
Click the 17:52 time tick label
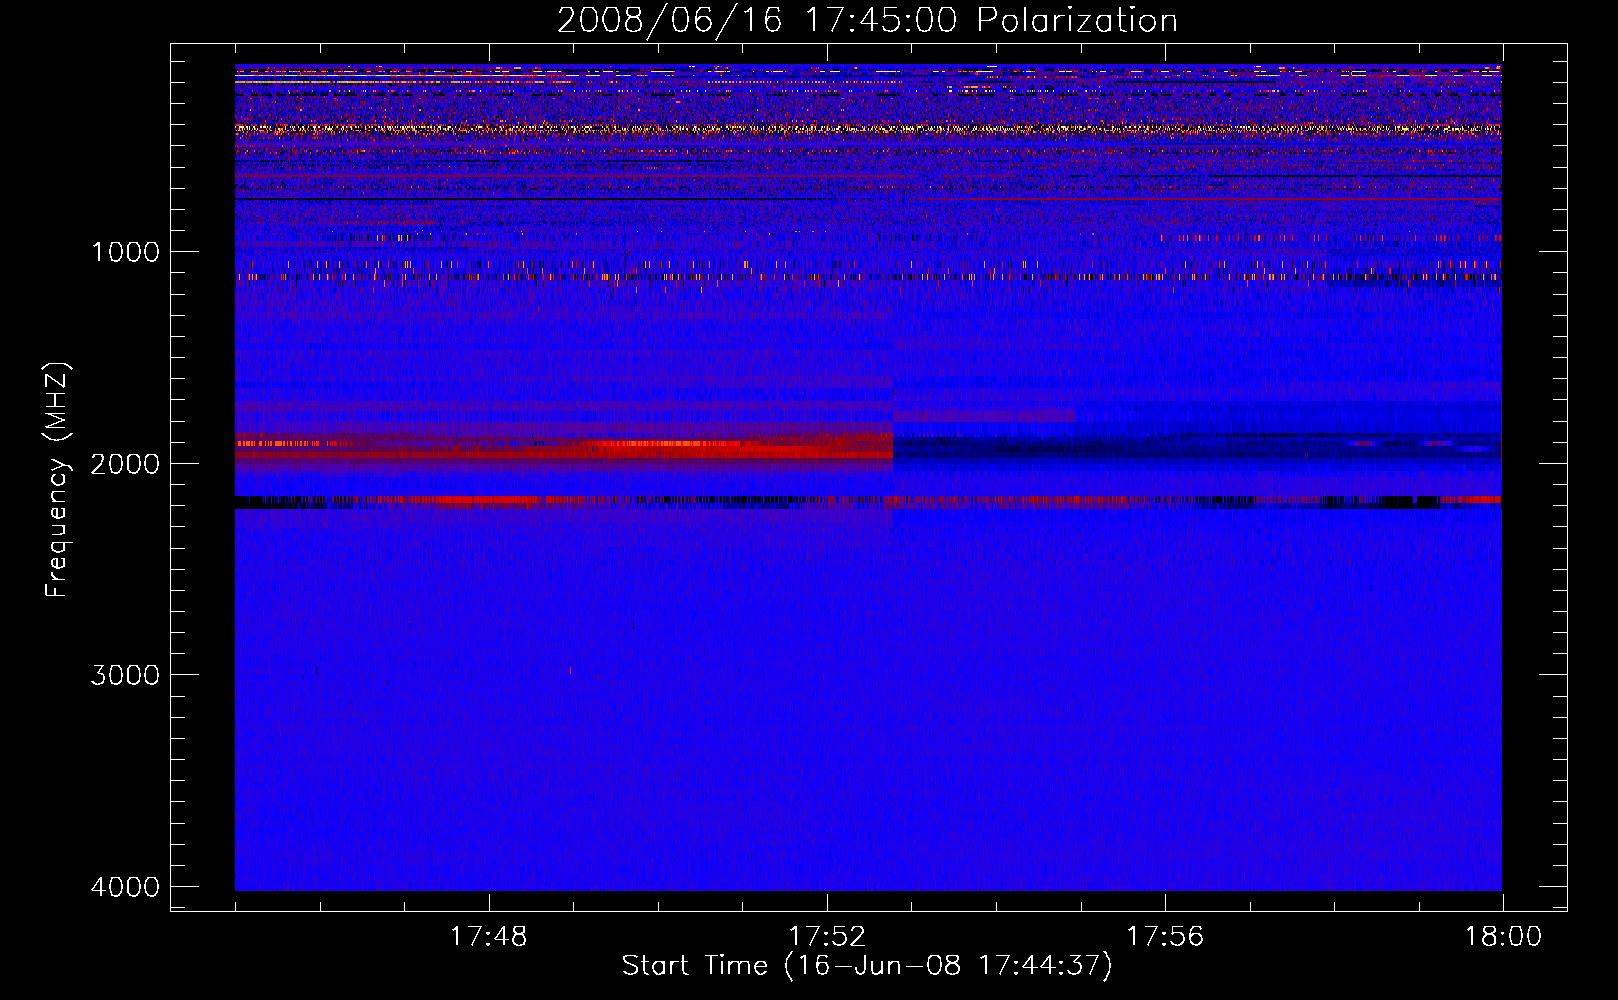(827, 937)
